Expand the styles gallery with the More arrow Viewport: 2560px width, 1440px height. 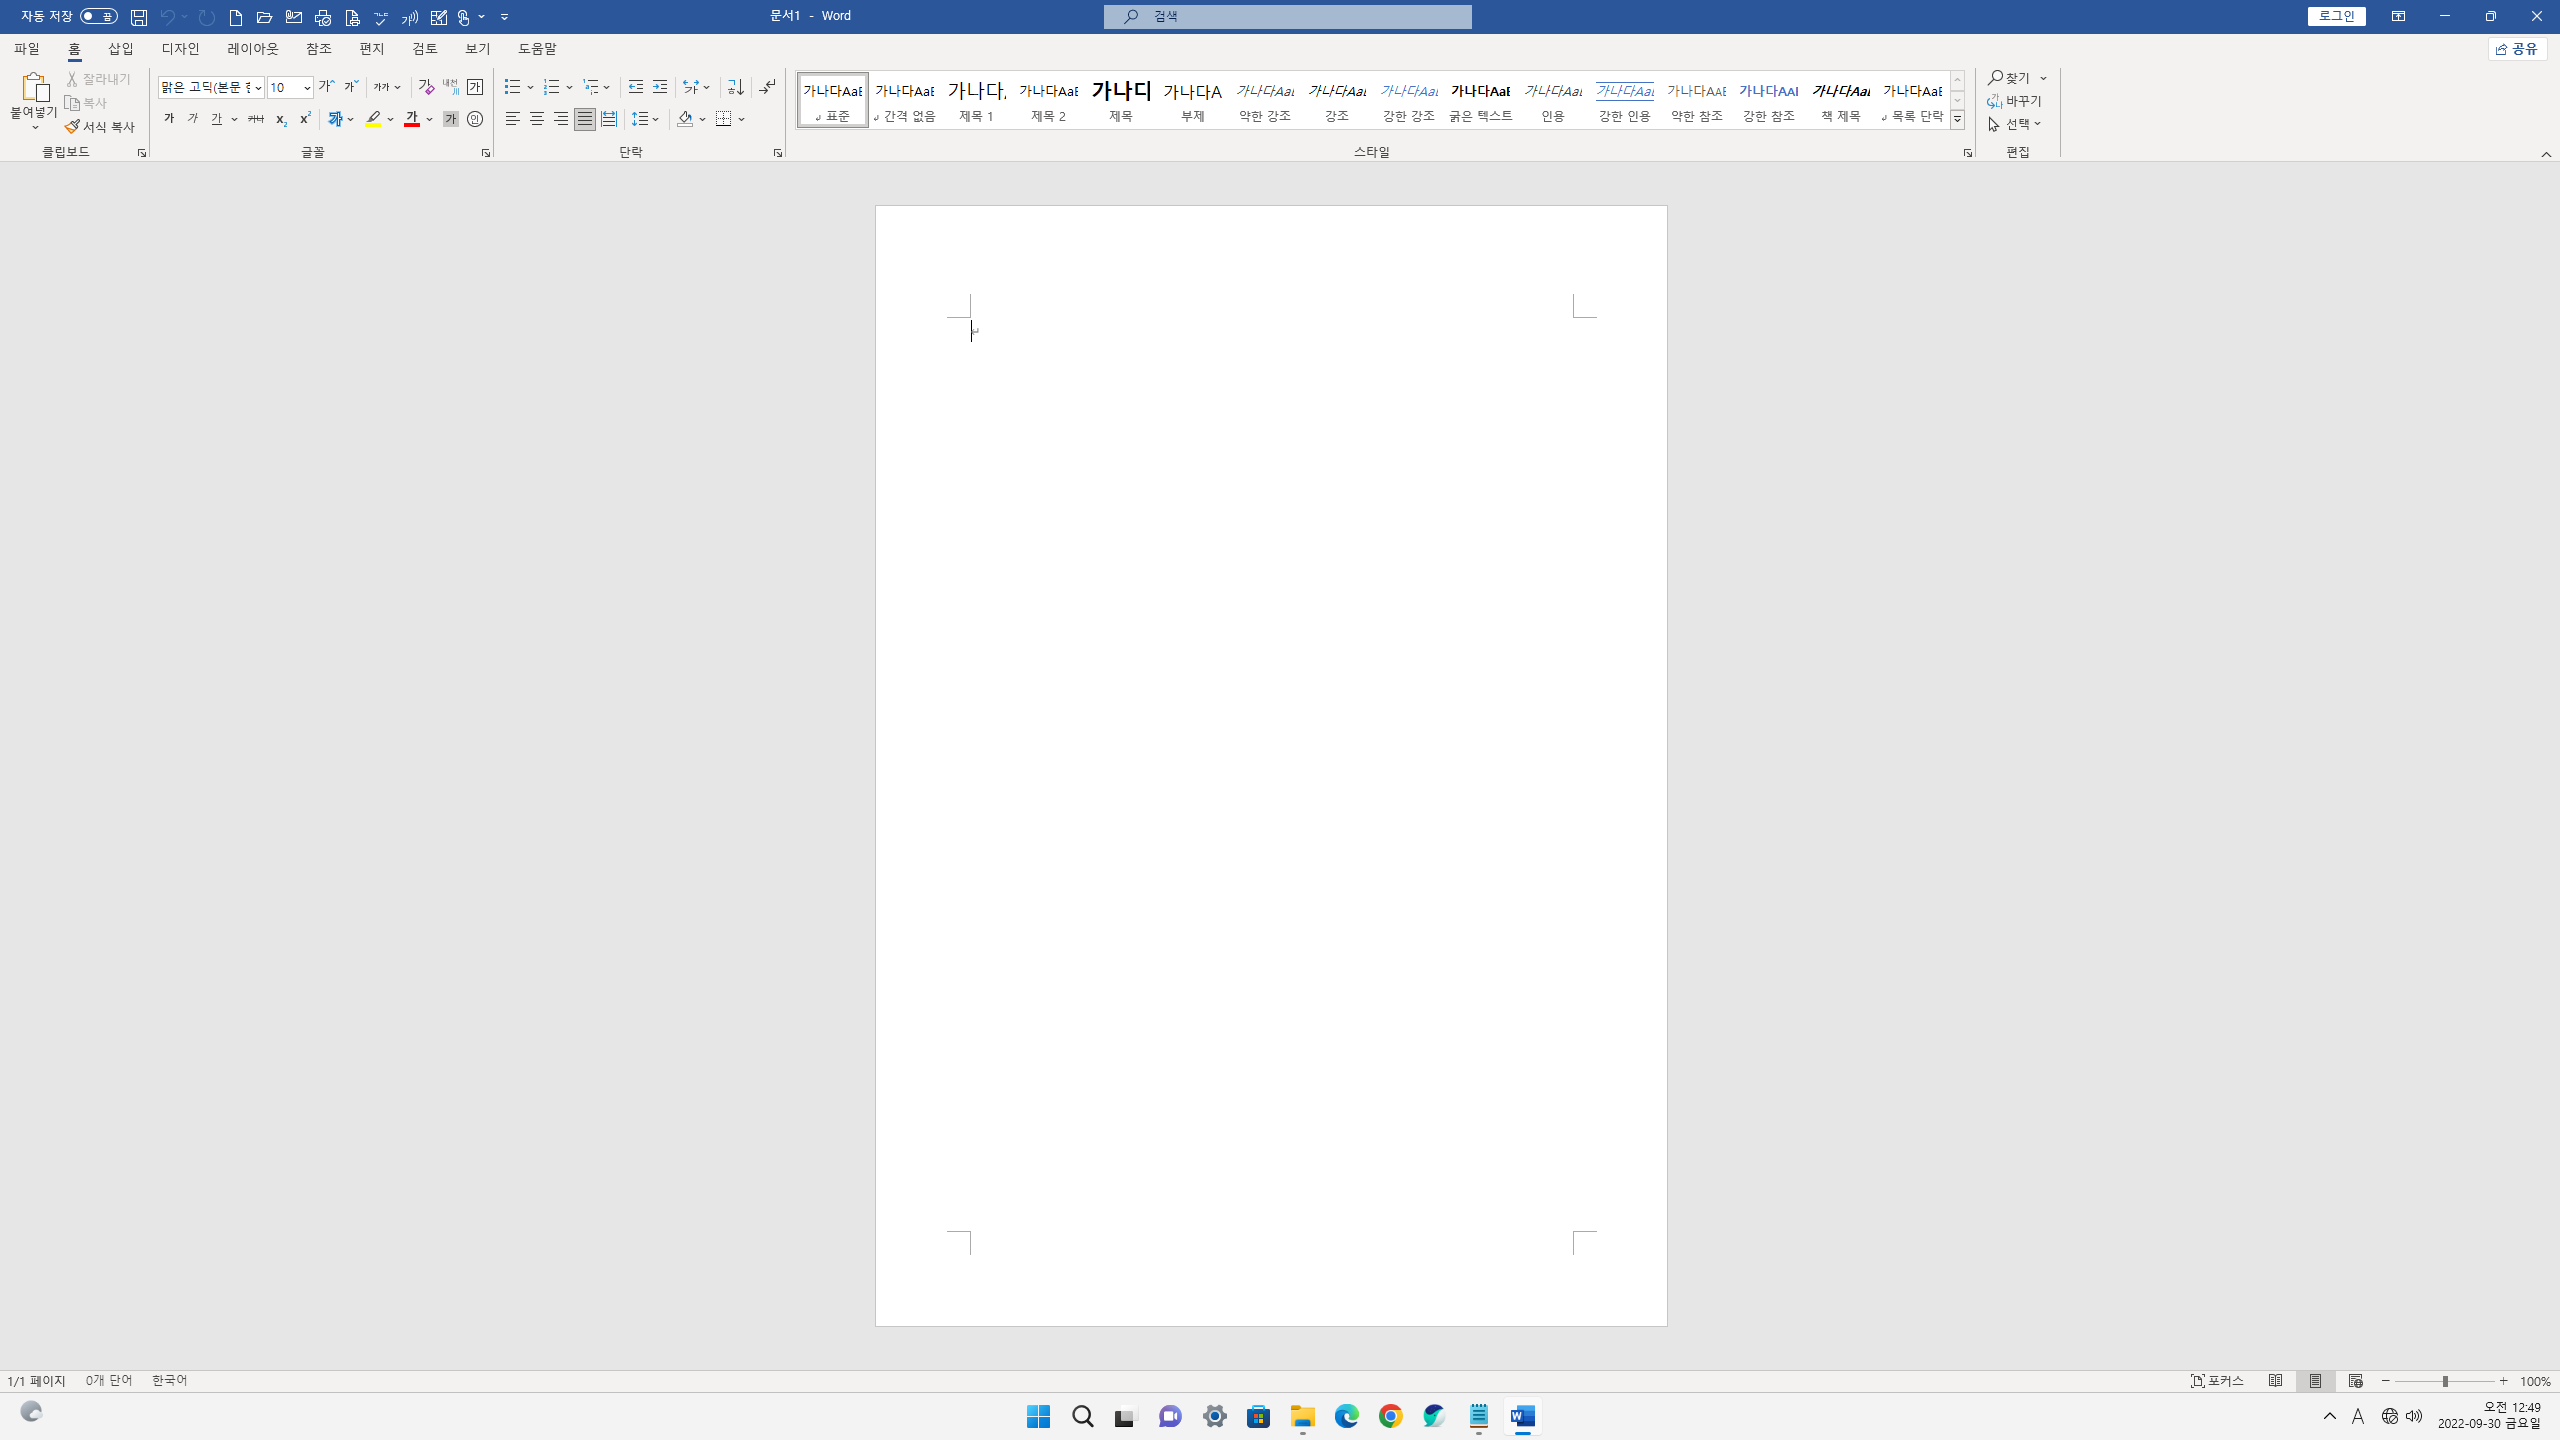click(x=1957, y=120)
